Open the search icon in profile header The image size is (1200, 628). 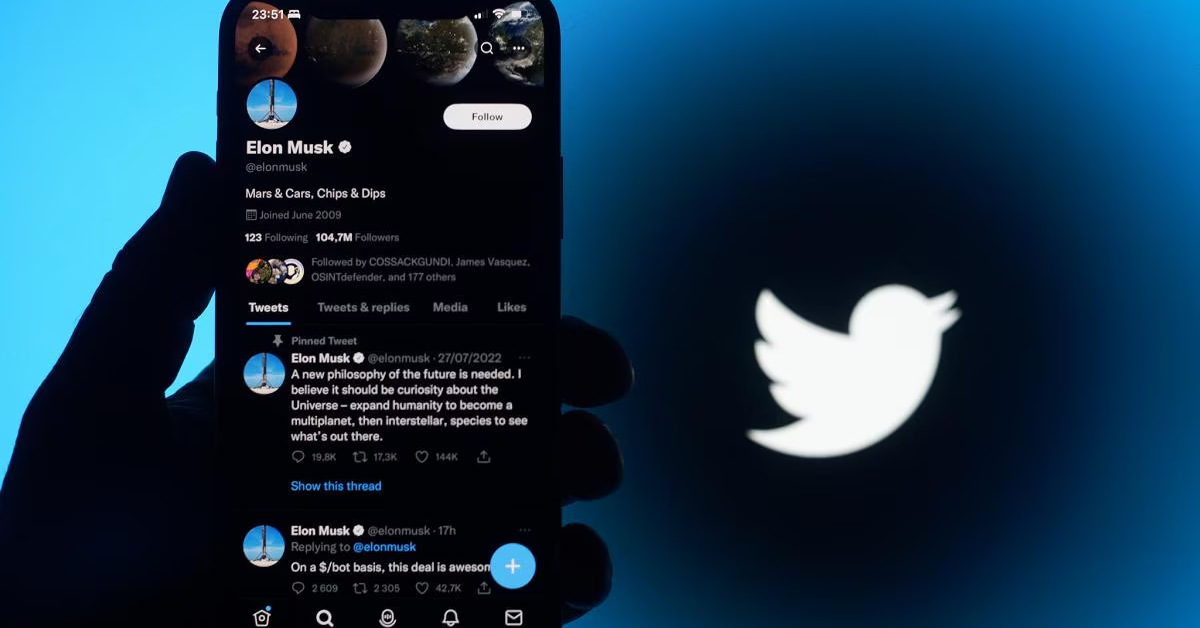tap(487, 48)
